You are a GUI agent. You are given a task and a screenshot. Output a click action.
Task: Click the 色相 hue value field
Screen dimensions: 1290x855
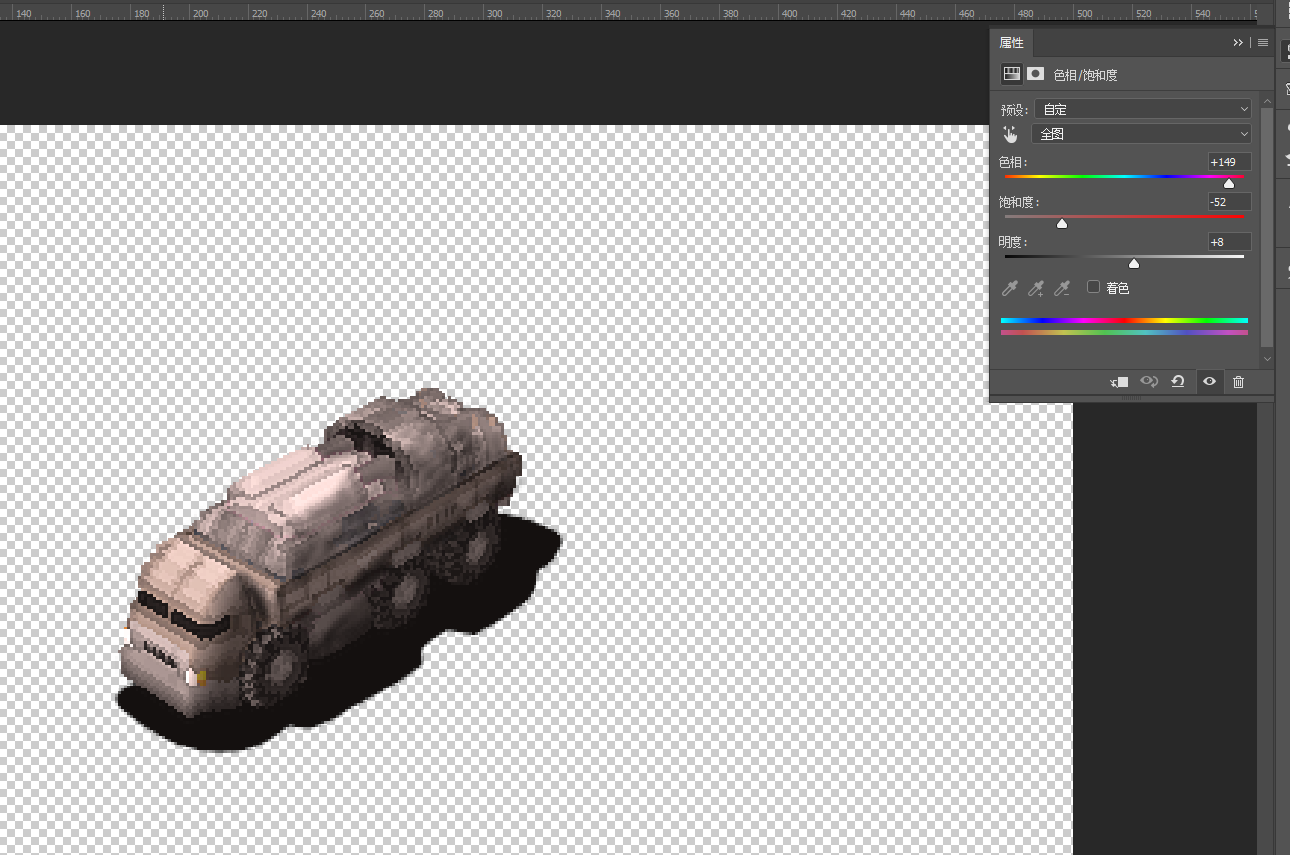(x=1229, y=162)
